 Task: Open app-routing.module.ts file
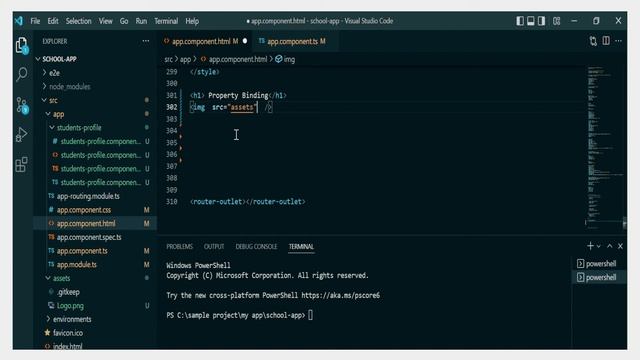[x=95, y=196]
